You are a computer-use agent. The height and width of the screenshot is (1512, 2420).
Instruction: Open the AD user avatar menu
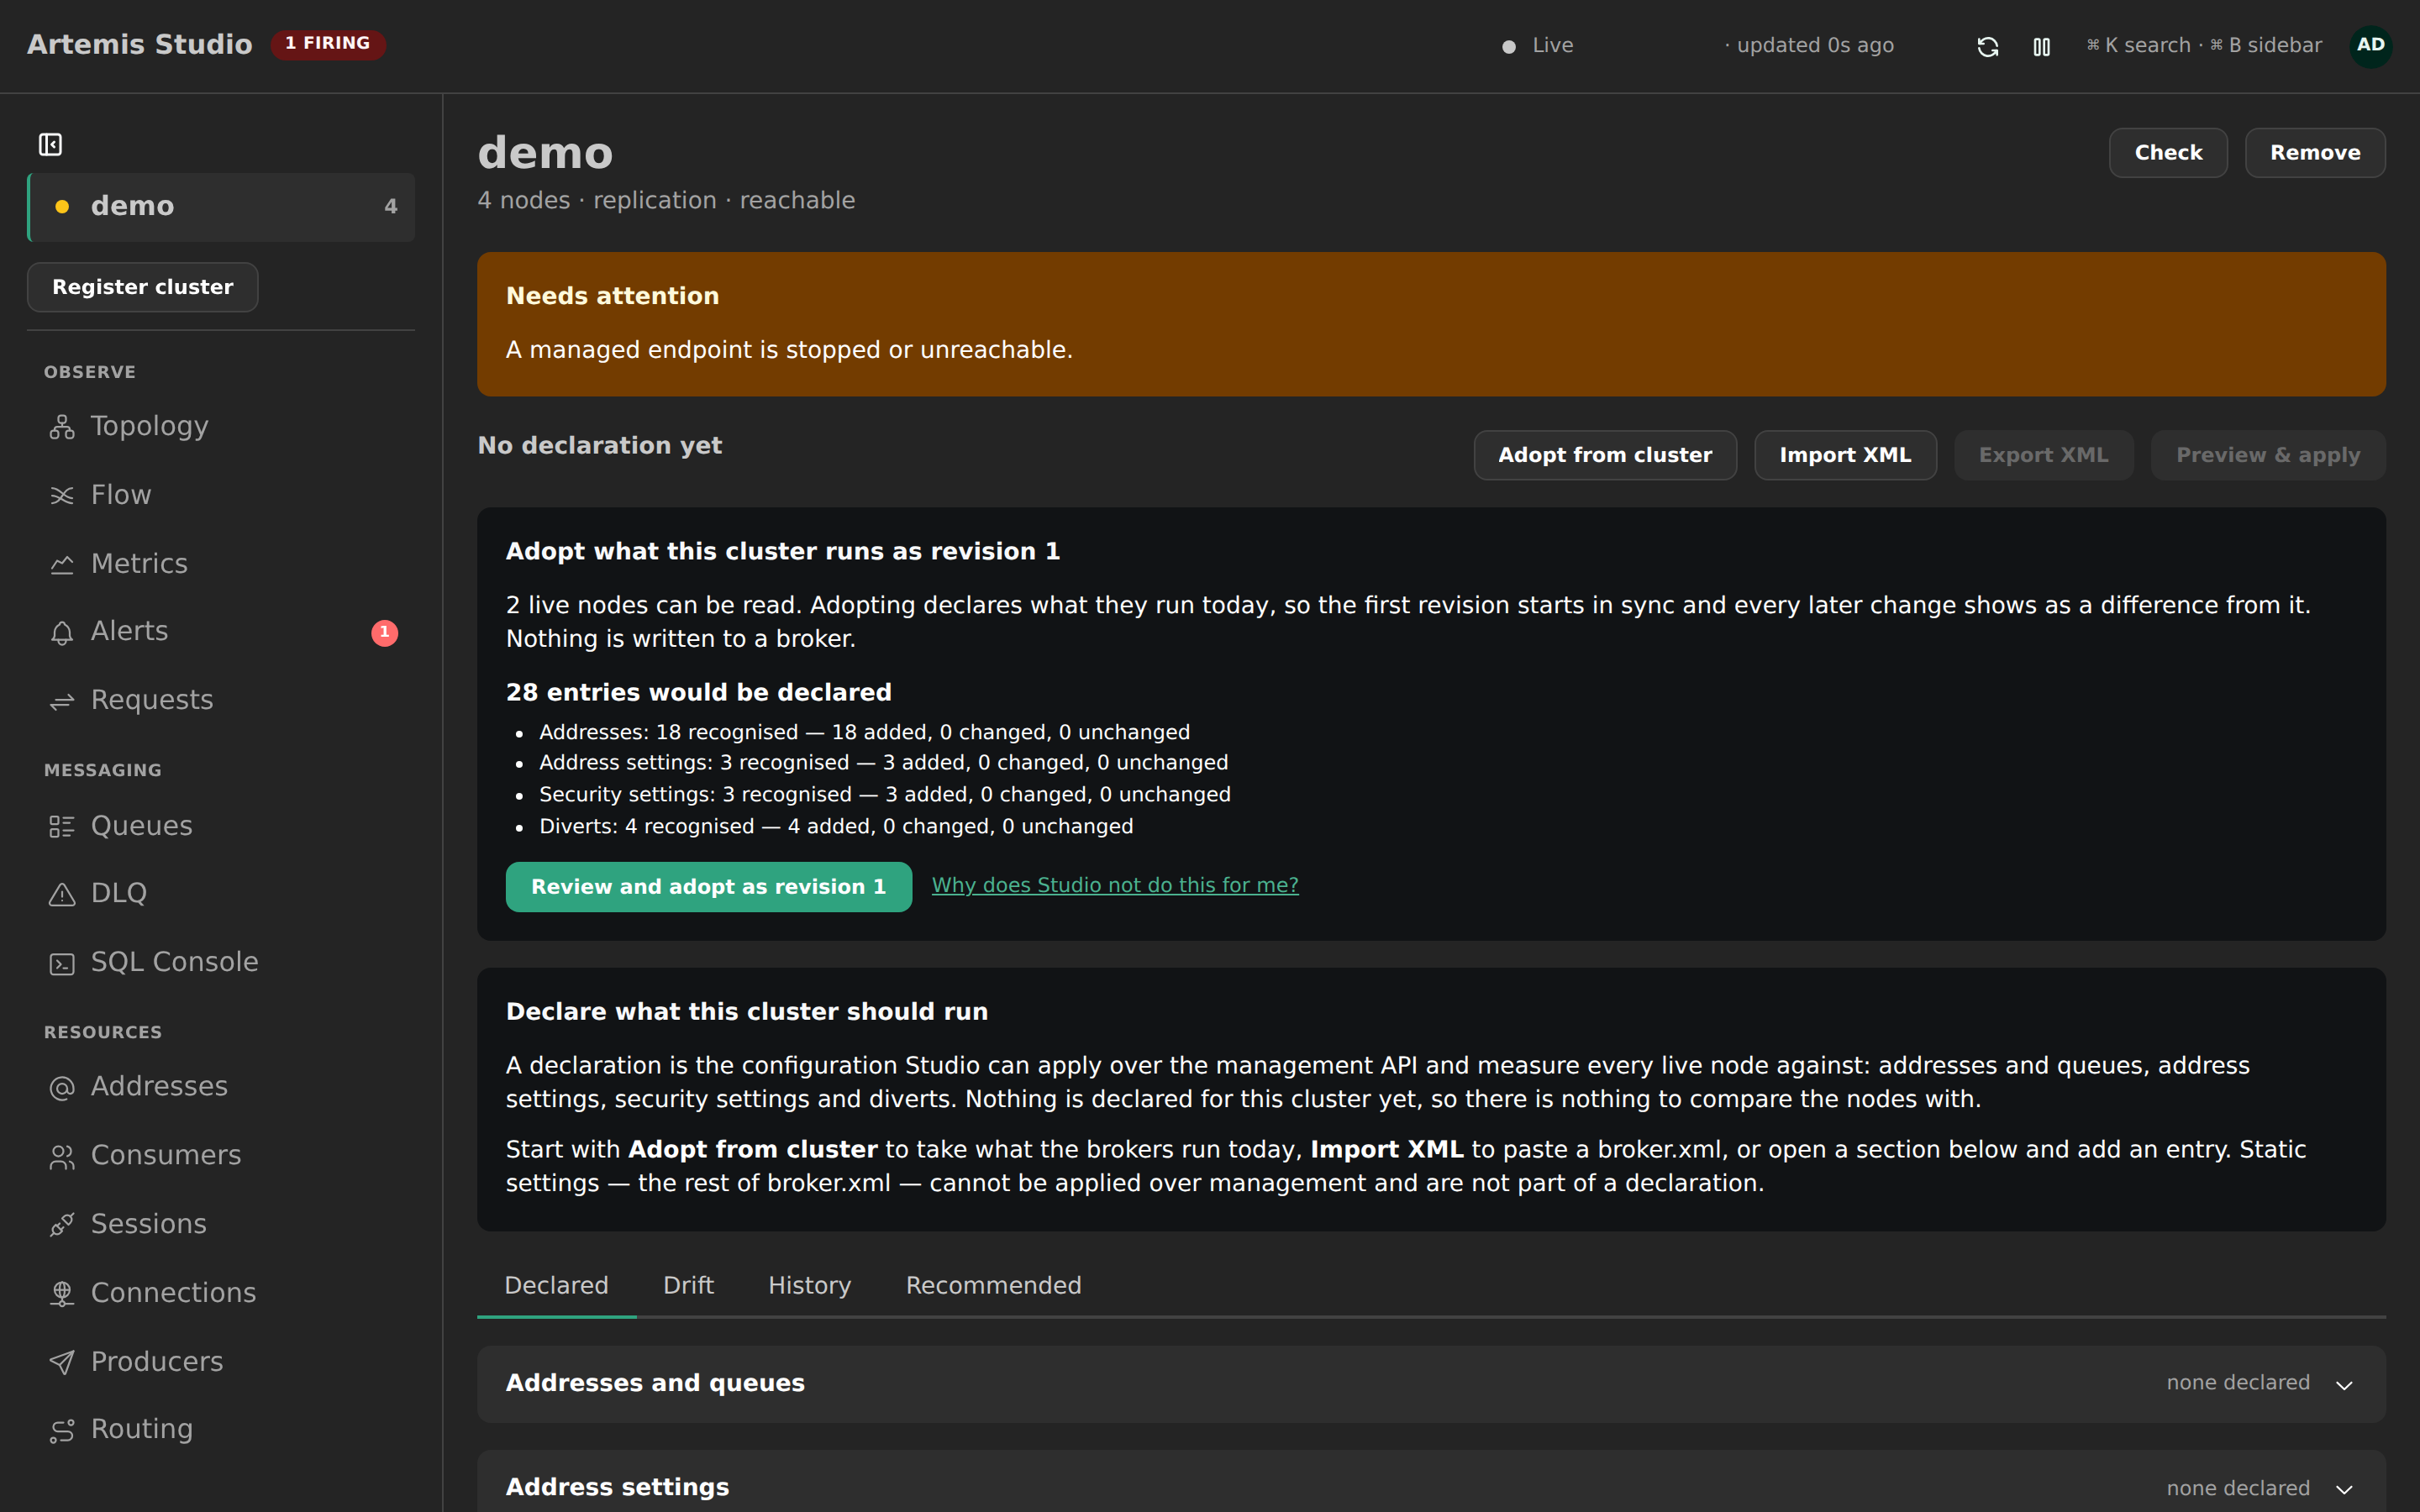[2370, 45]
